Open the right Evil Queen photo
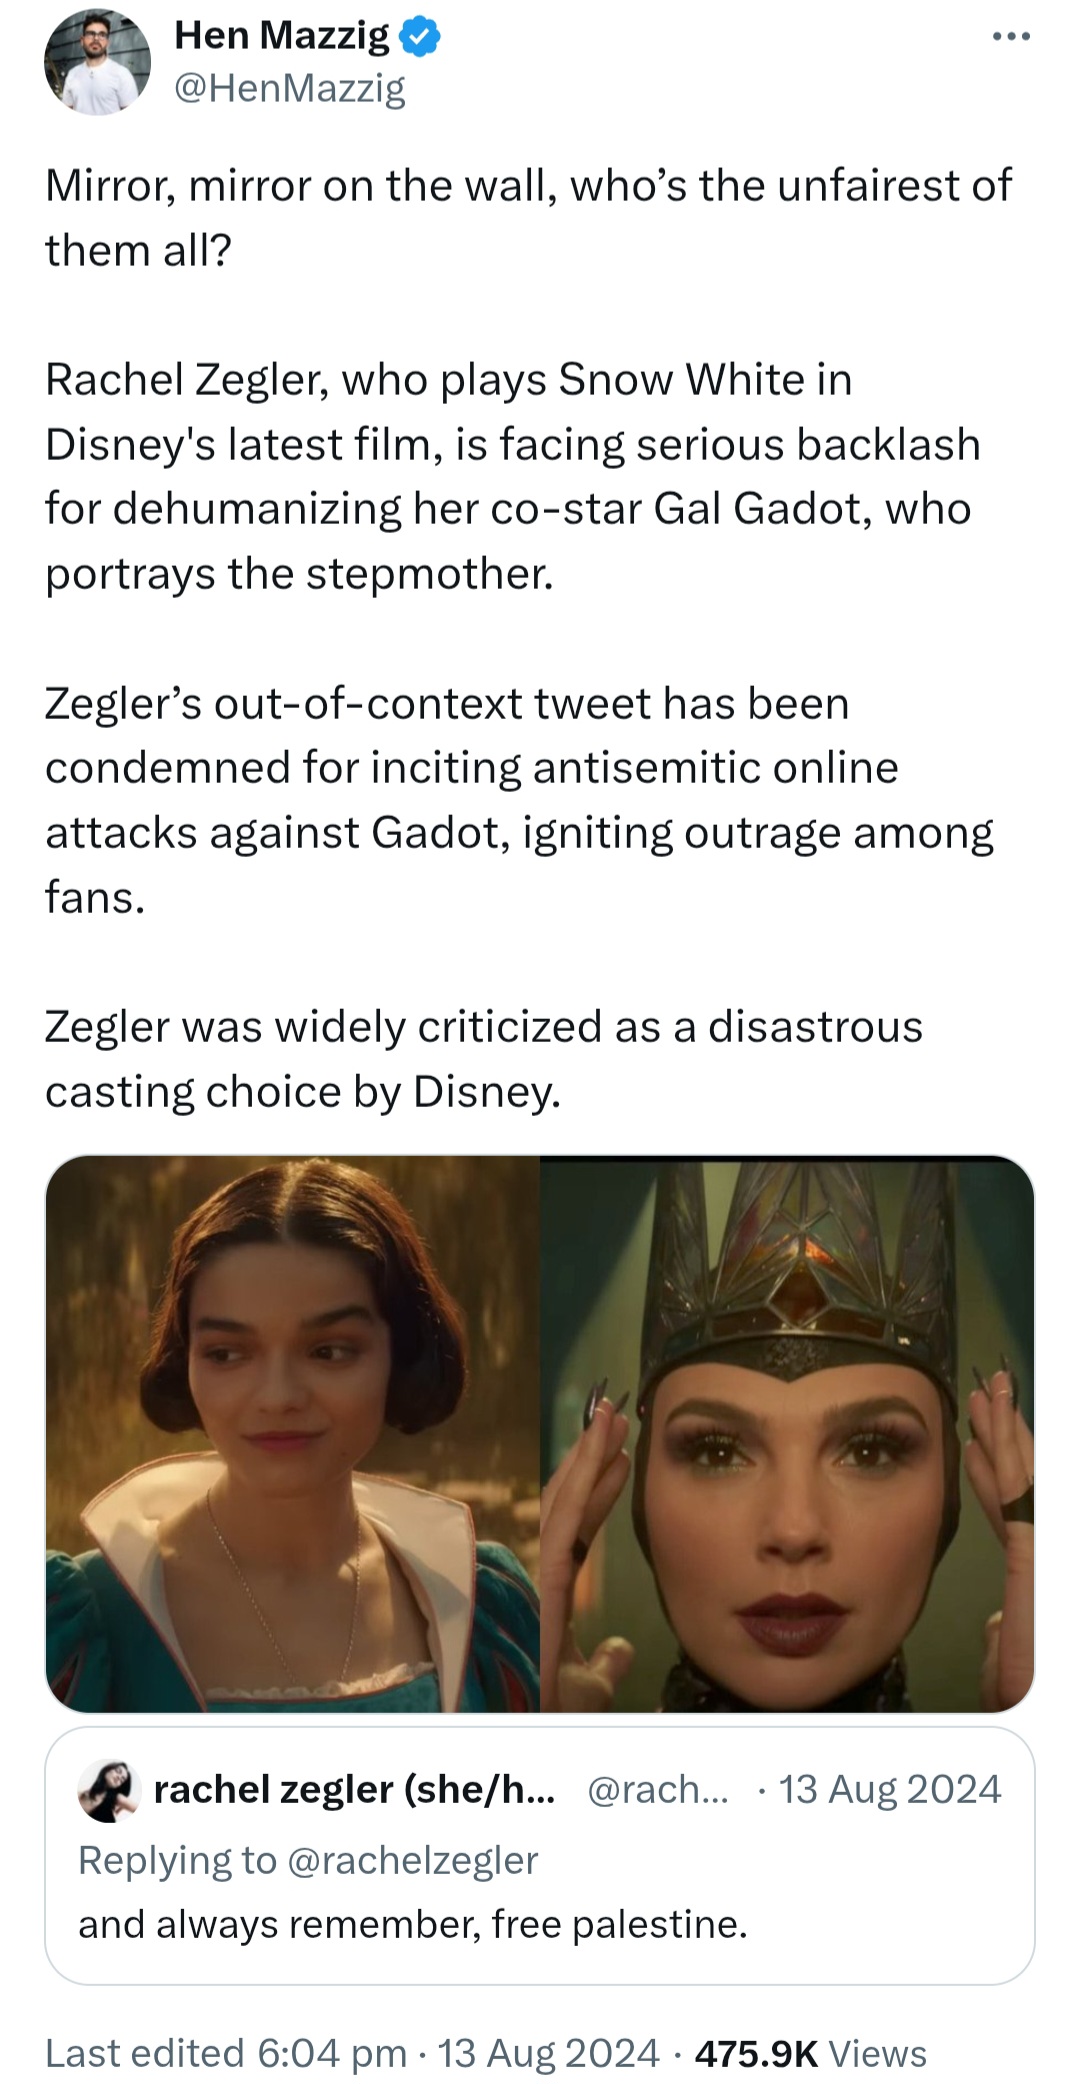This screenshot has width=1080, height=2084. coord(787,1434)
